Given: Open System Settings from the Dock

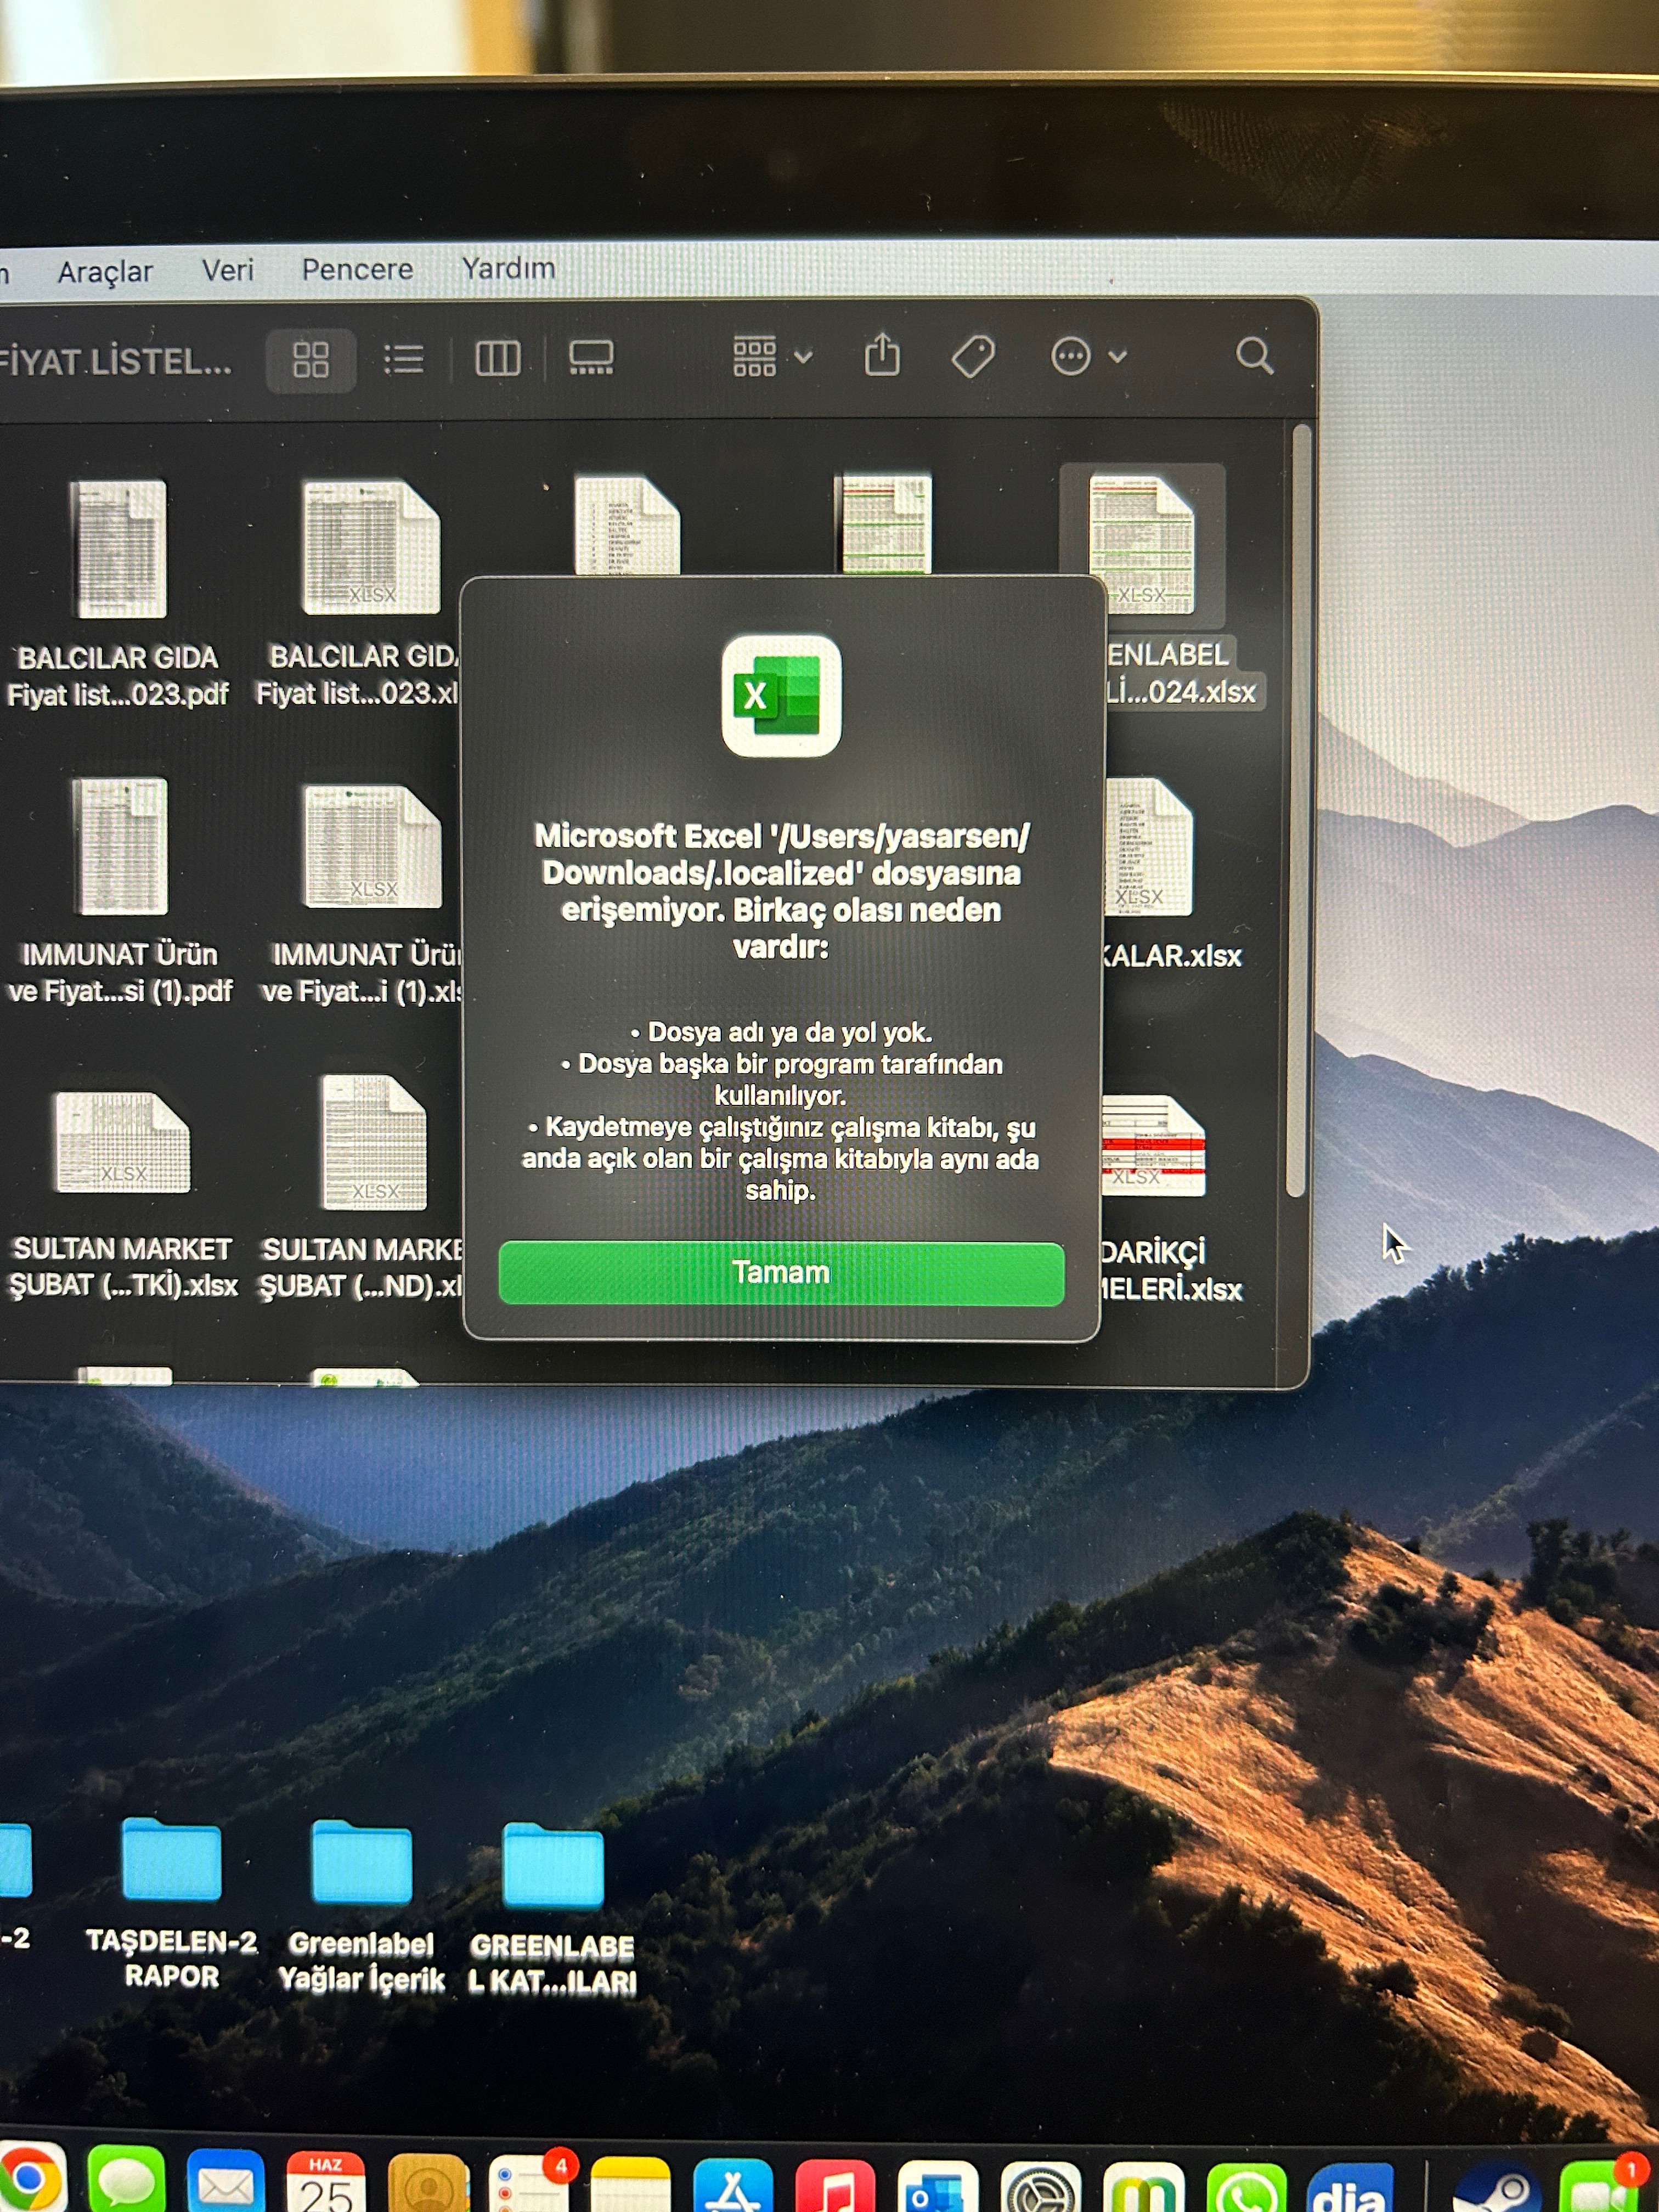Looking at the screenshot, I should (x=1041, y=2188).
